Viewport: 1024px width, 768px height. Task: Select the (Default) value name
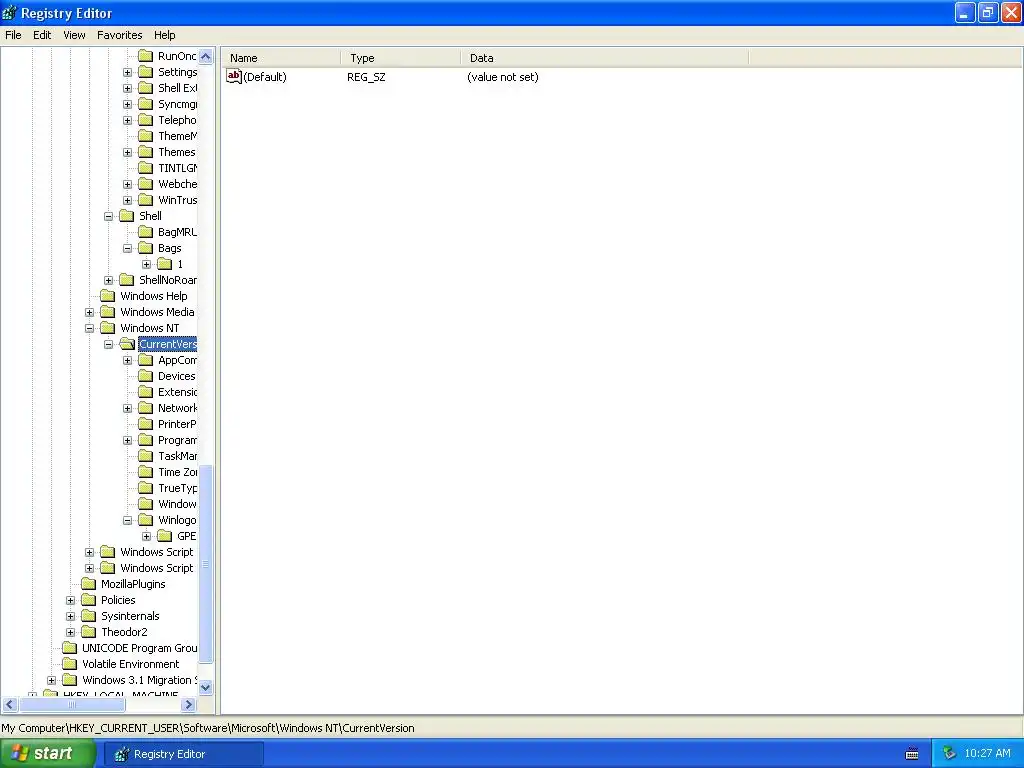tap(264, 77)
